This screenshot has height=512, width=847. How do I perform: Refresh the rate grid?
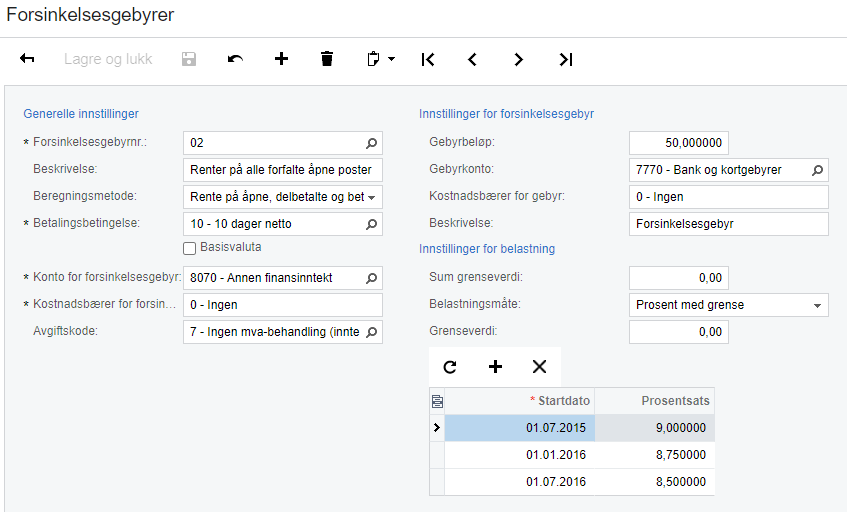pyautogui.click(x=450, y=367)
